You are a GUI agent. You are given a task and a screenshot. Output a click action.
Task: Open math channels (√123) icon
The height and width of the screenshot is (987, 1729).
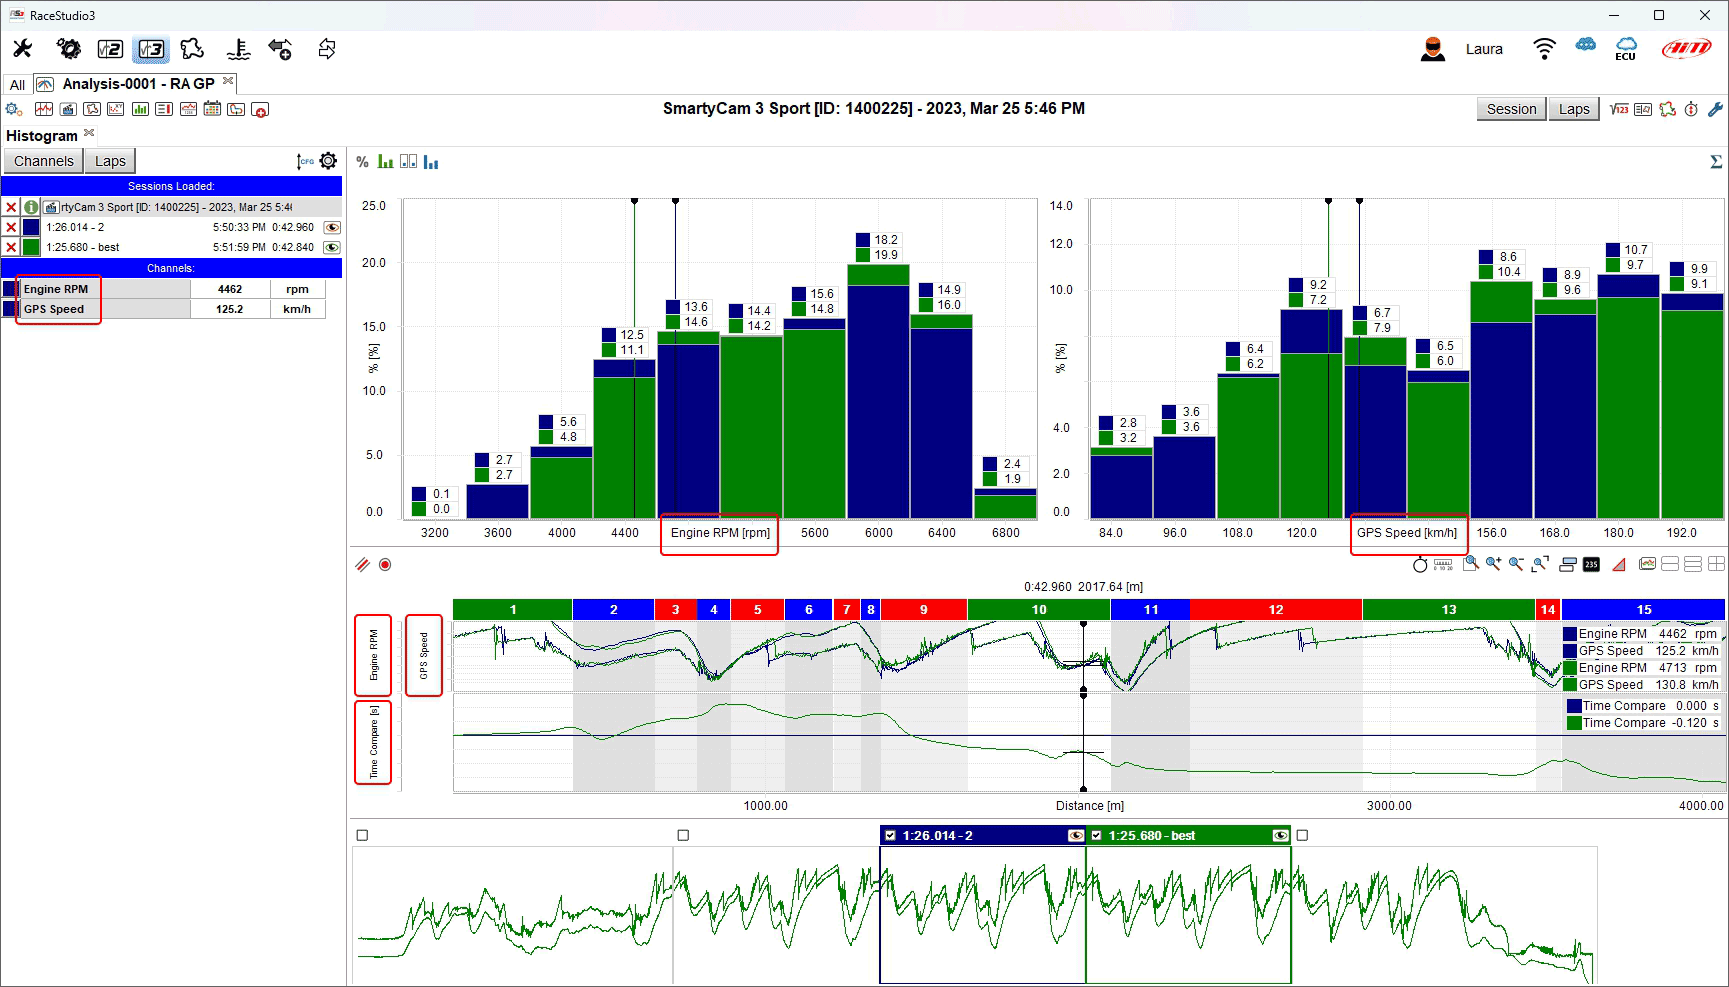click(1619, 109)
